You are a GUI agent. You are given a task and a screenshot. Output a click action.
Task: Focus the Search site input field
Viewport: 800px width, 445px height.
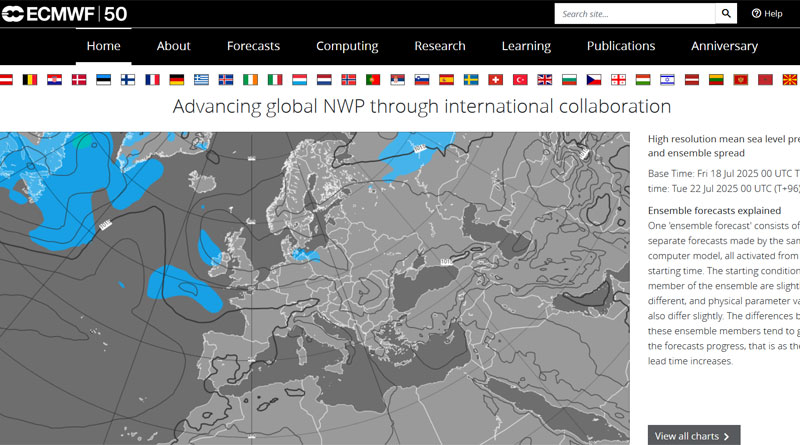tap(635, 14)
